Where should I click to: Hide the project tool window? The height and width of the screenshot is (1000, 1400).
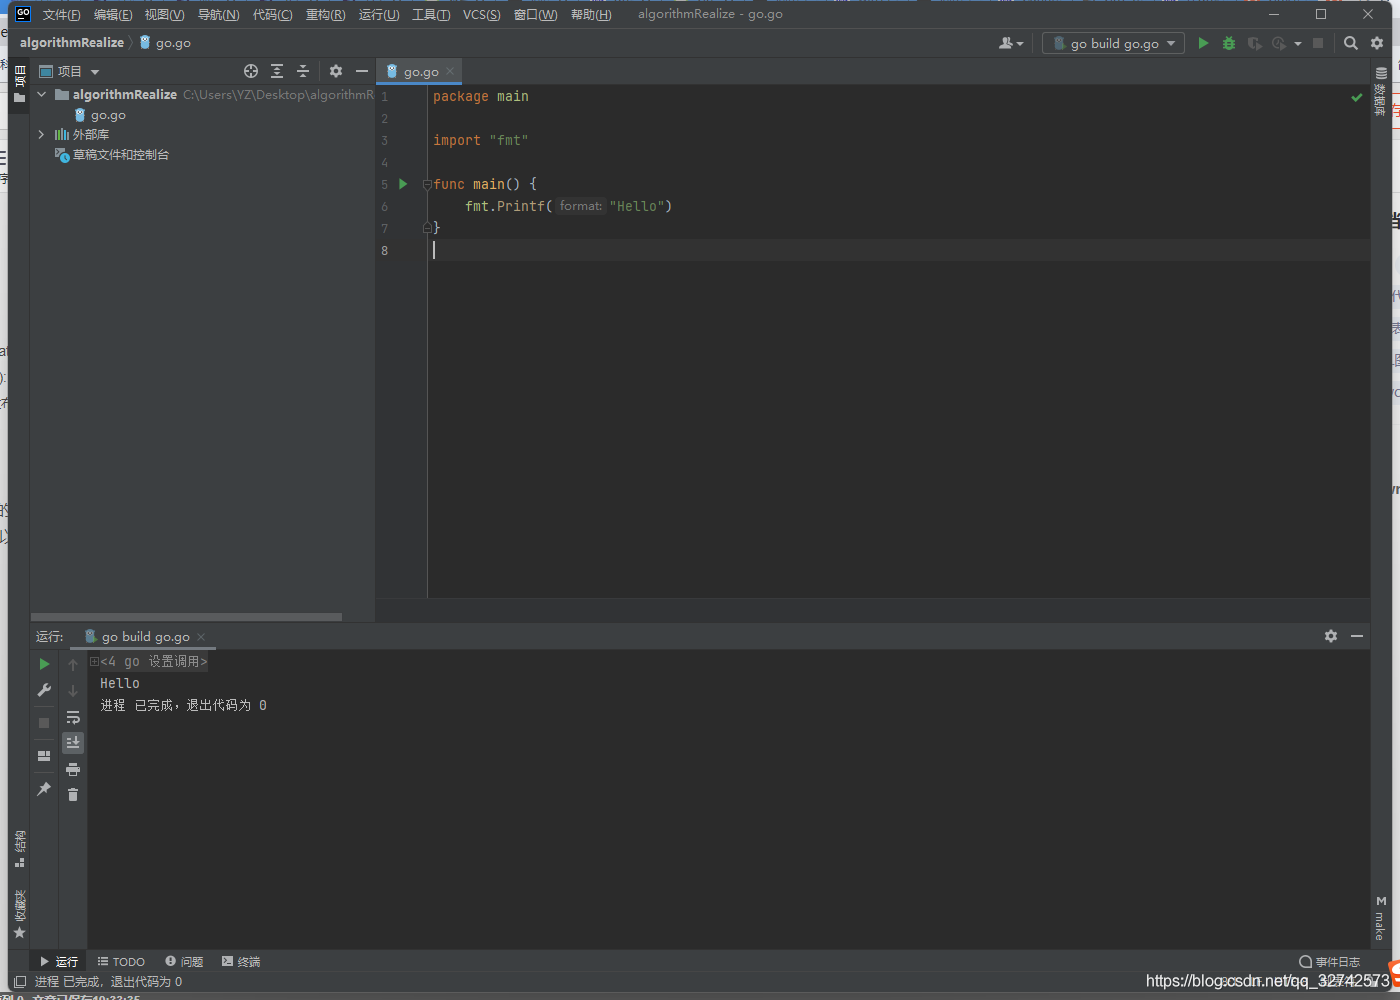[x=362, y=71]
